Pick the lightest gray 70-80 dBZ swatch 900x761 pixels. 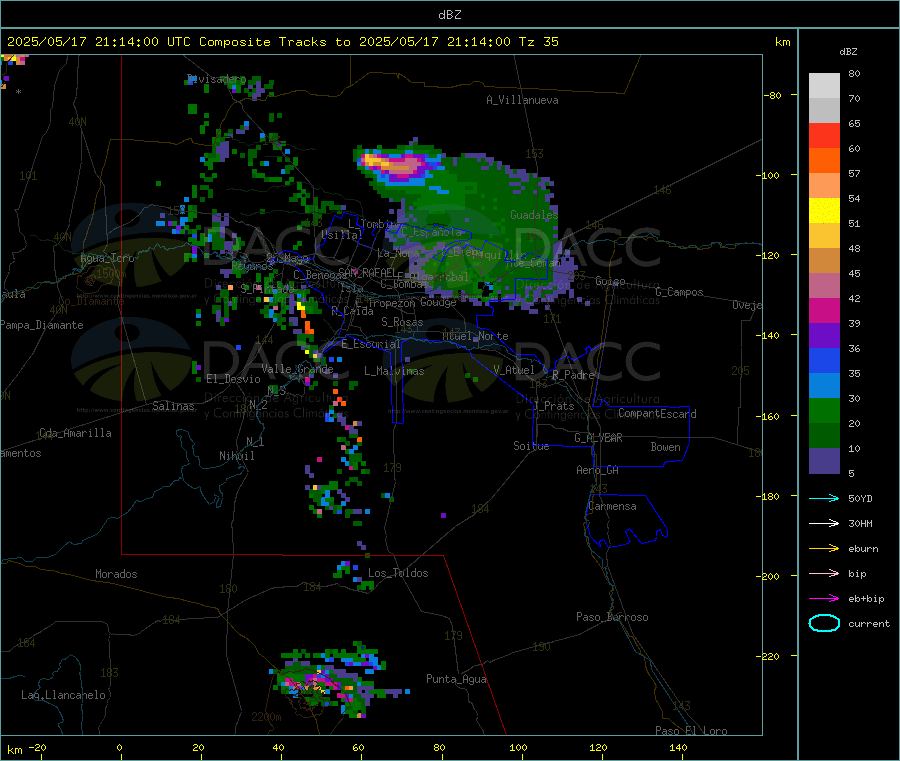(x=824, y=86)
